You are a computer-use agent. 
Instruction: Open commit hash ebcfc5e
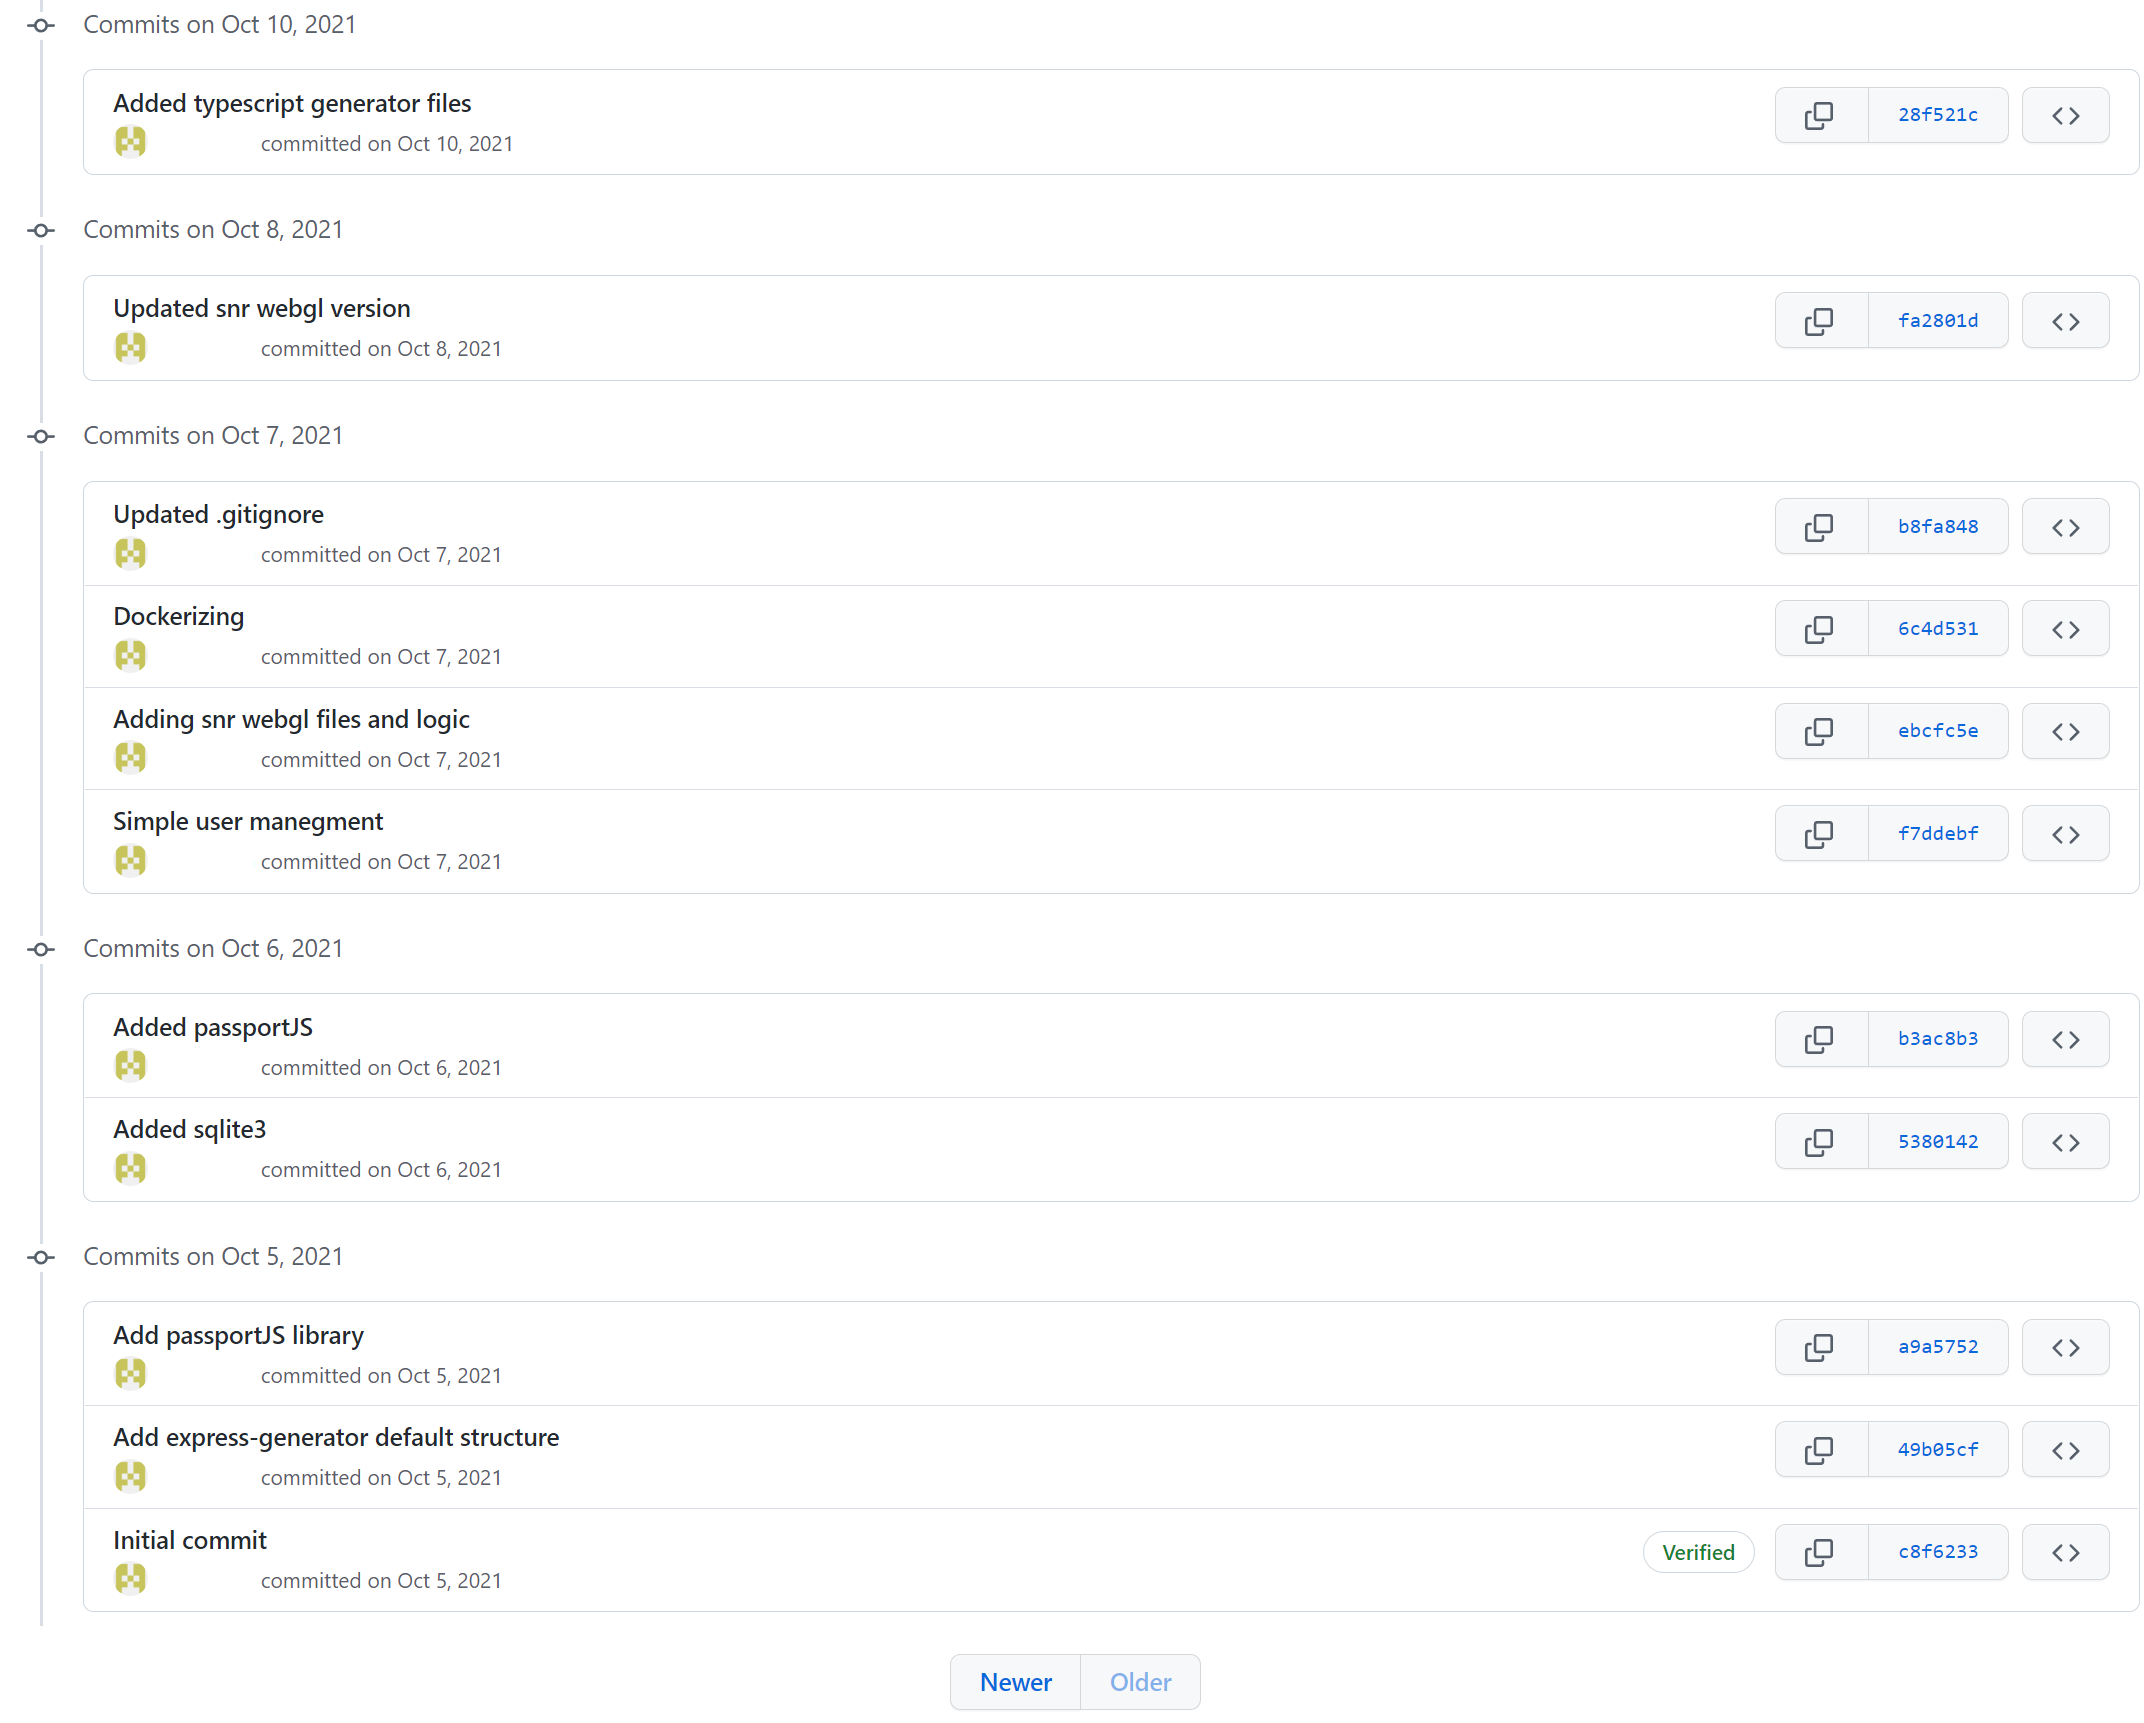pyautogui.click(x=1937, y=732)
